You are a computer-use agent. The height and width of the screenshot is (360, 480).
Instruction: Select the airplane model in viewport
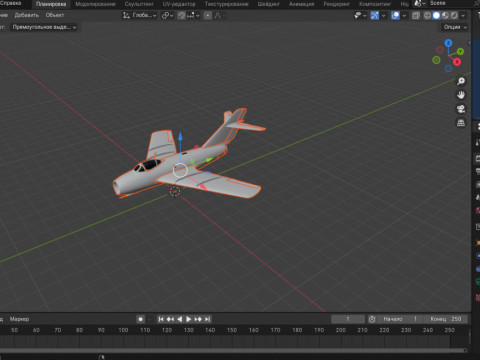pos(187,157)
